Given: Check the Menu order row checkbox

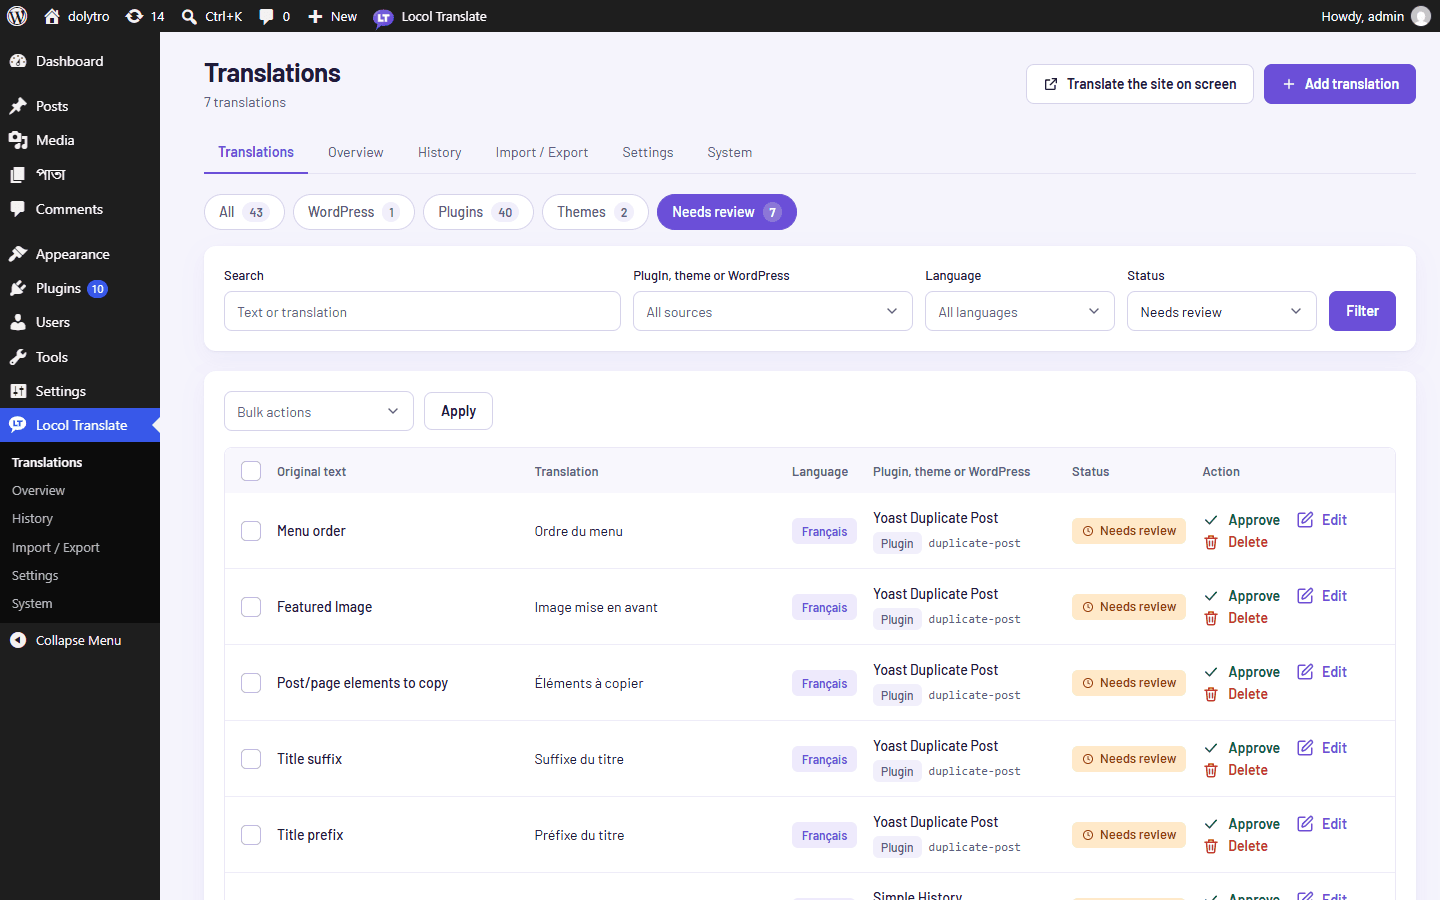Looking at the screenshot, I should point(251,531).
